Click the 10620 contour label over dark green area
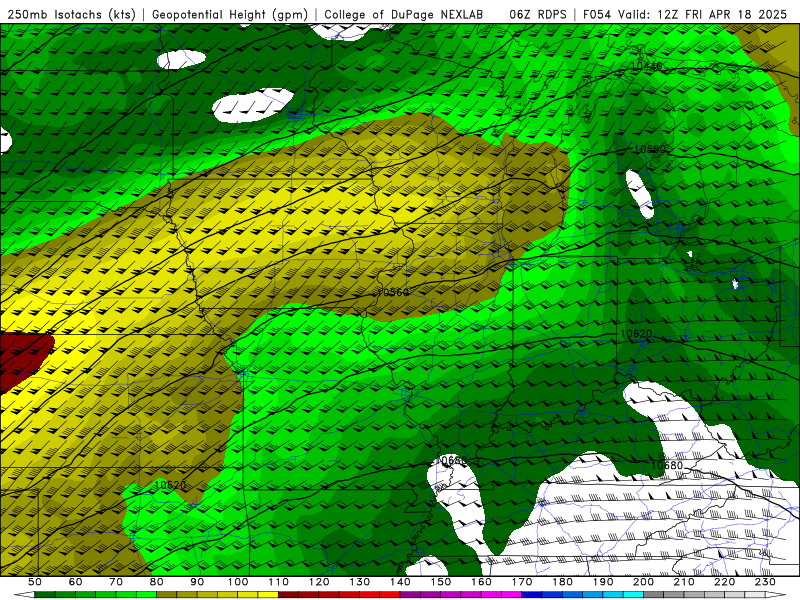Screen dimensions: 800x600 pos(636,334)
